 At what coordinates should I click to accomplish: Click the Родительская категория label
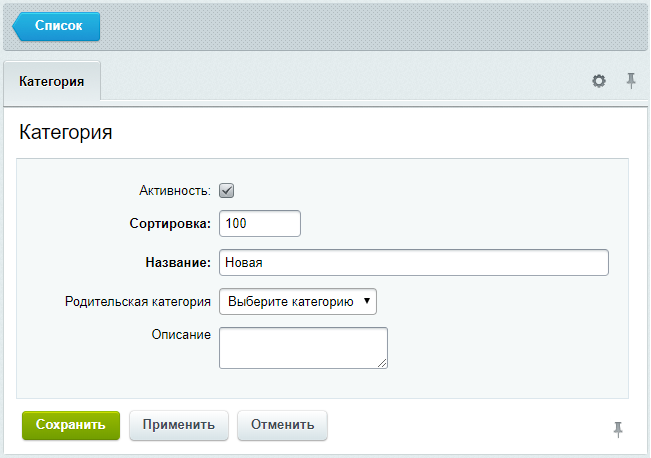click(138, 301)
